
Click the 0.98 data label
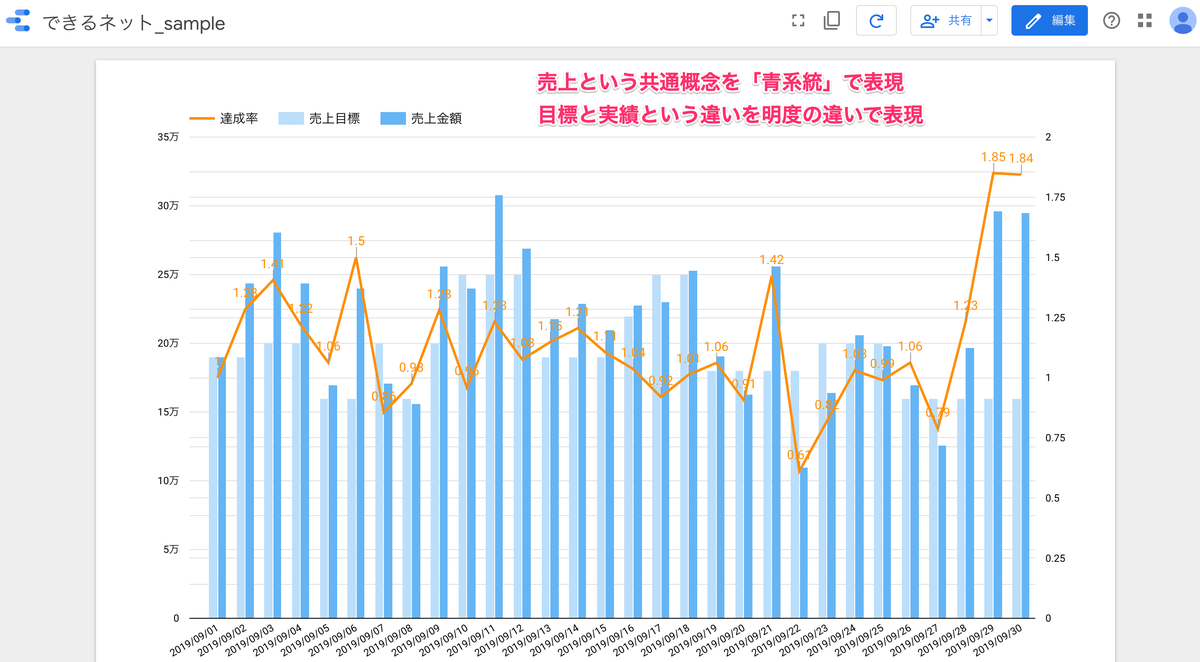411,368
